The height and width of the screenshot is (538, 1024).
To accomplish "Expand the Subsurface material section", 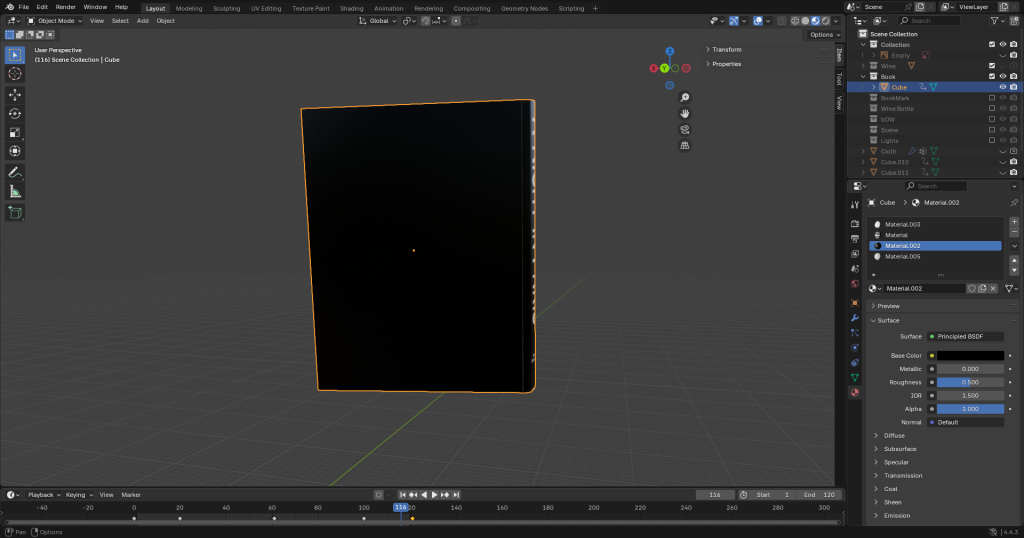I will click(x=900, y=449).
